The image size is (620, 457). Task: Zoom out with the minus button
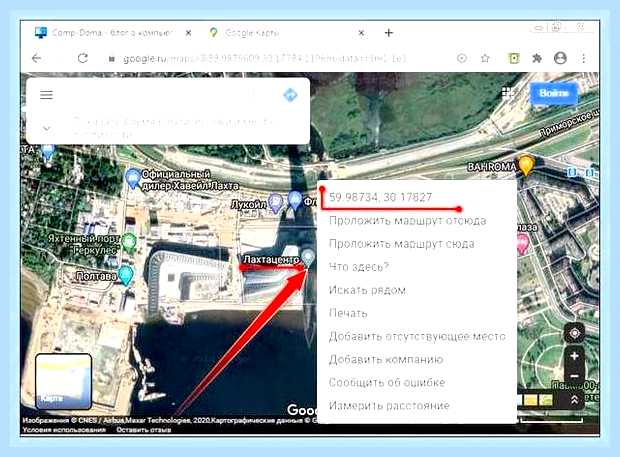point(575,376)
